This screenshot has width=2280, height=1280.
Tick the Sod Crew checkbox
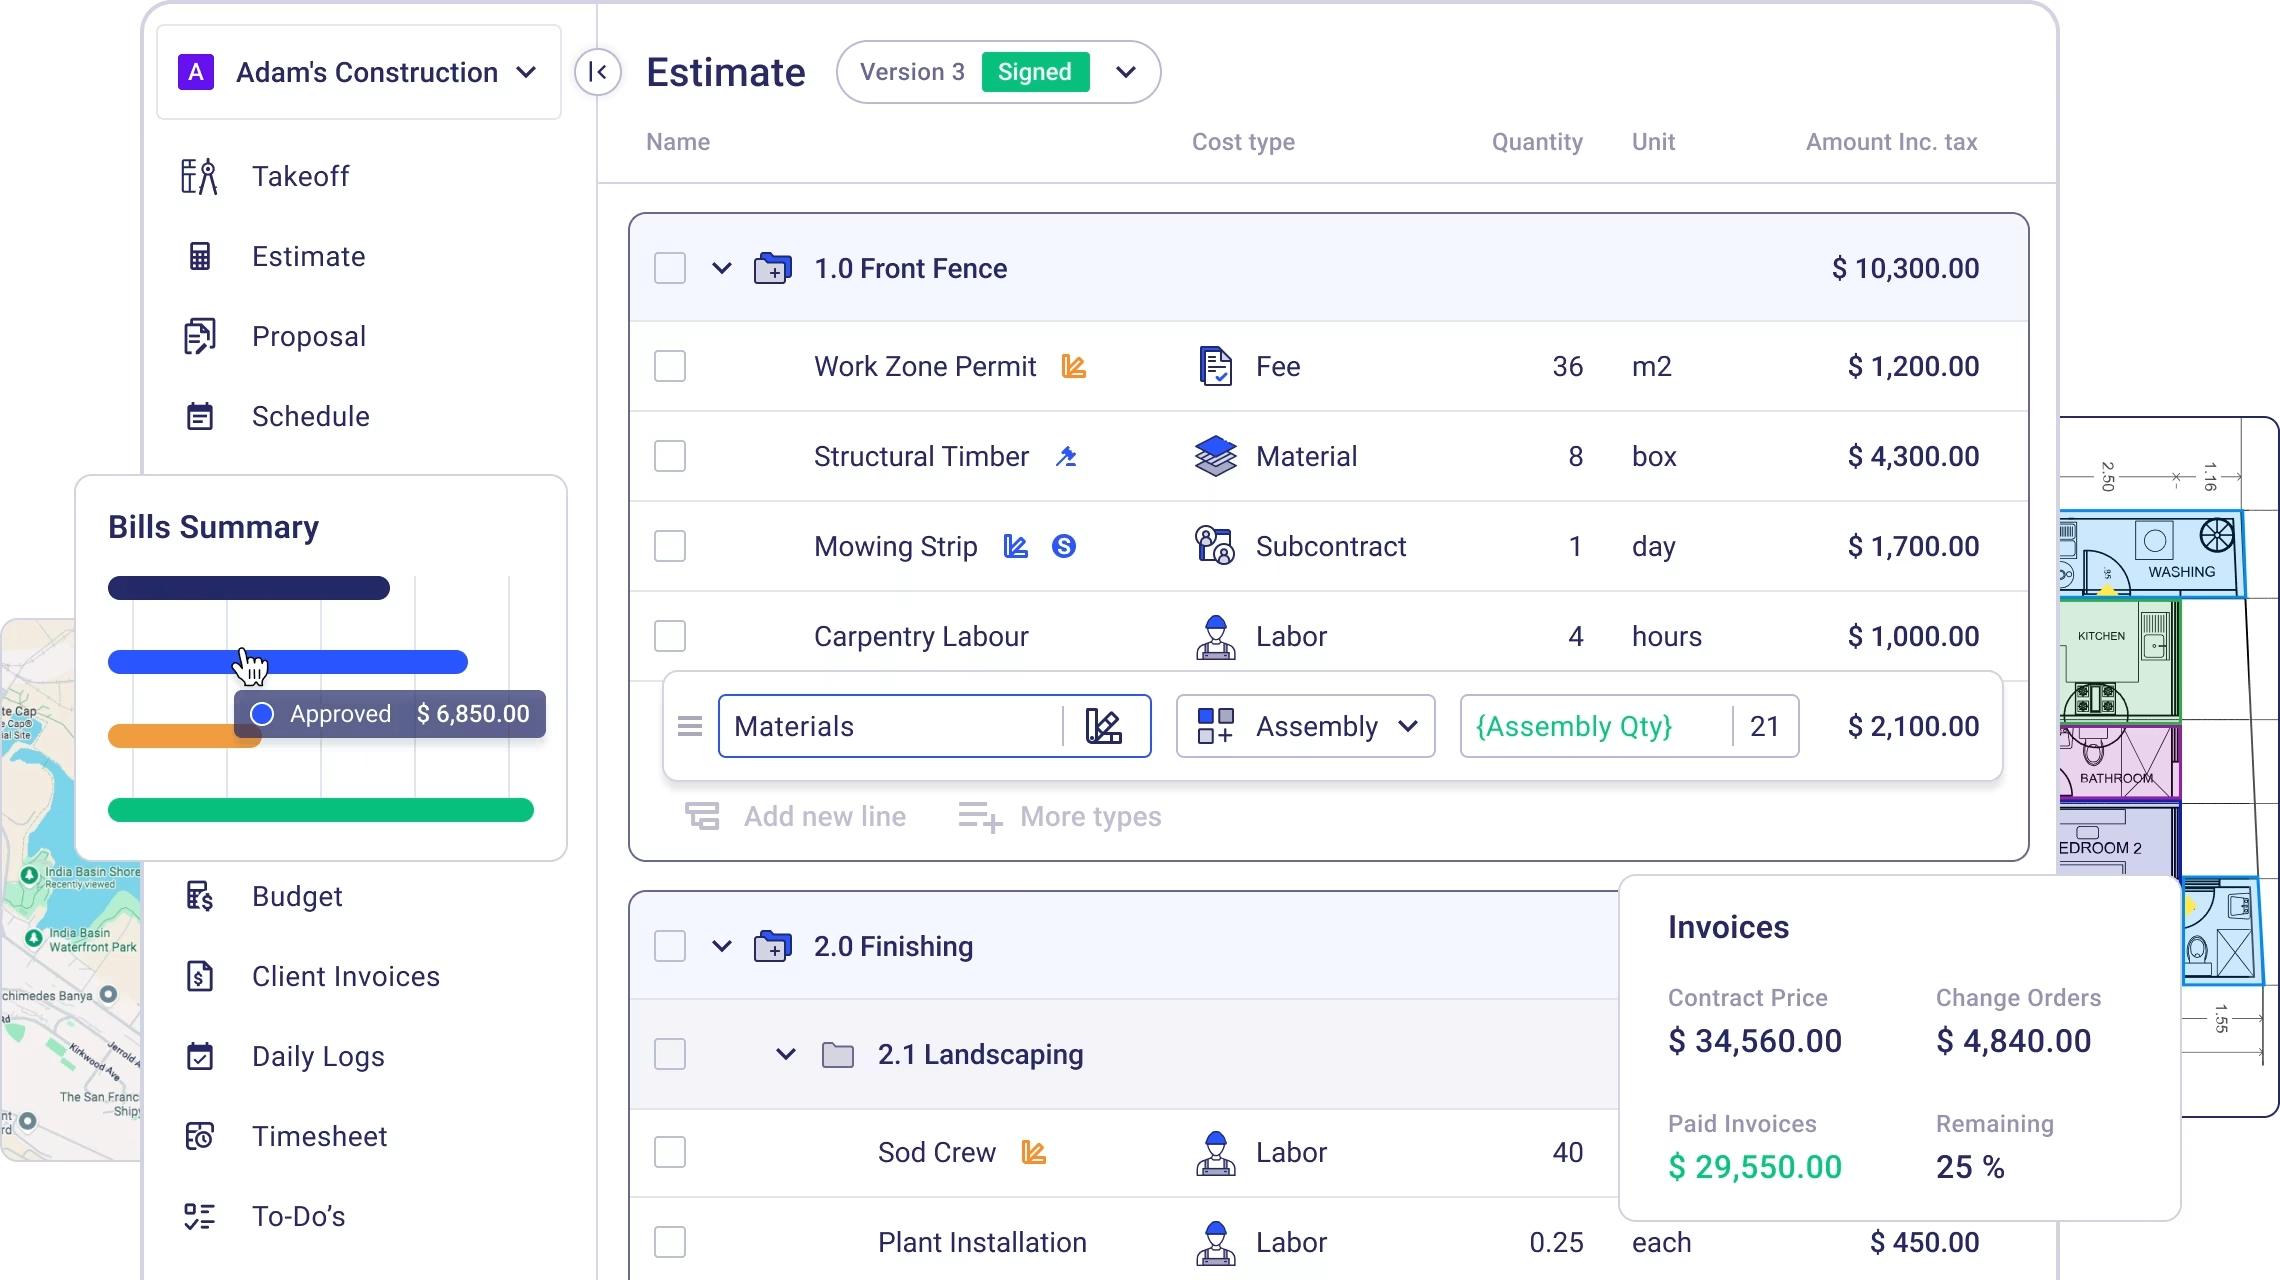coord(670,1152)
